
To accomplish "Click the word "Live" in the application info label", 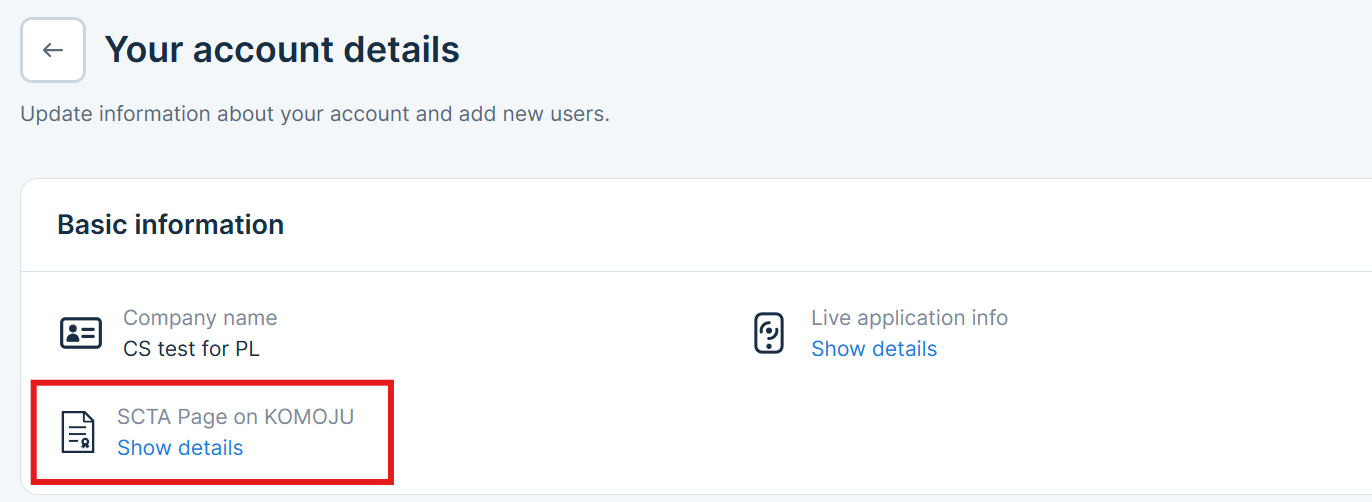I will 830,318.
